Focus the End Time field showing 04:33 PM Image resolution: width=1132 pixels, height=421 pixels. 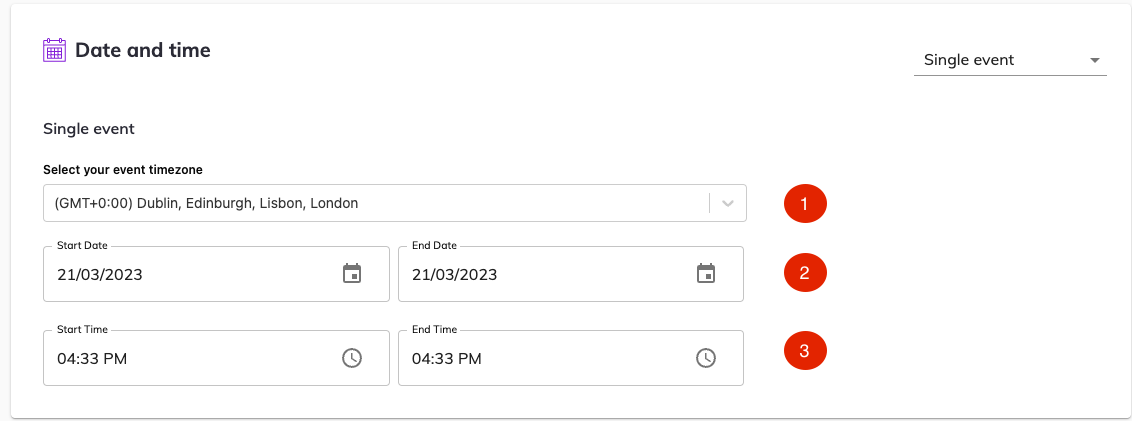pos(571,357)
